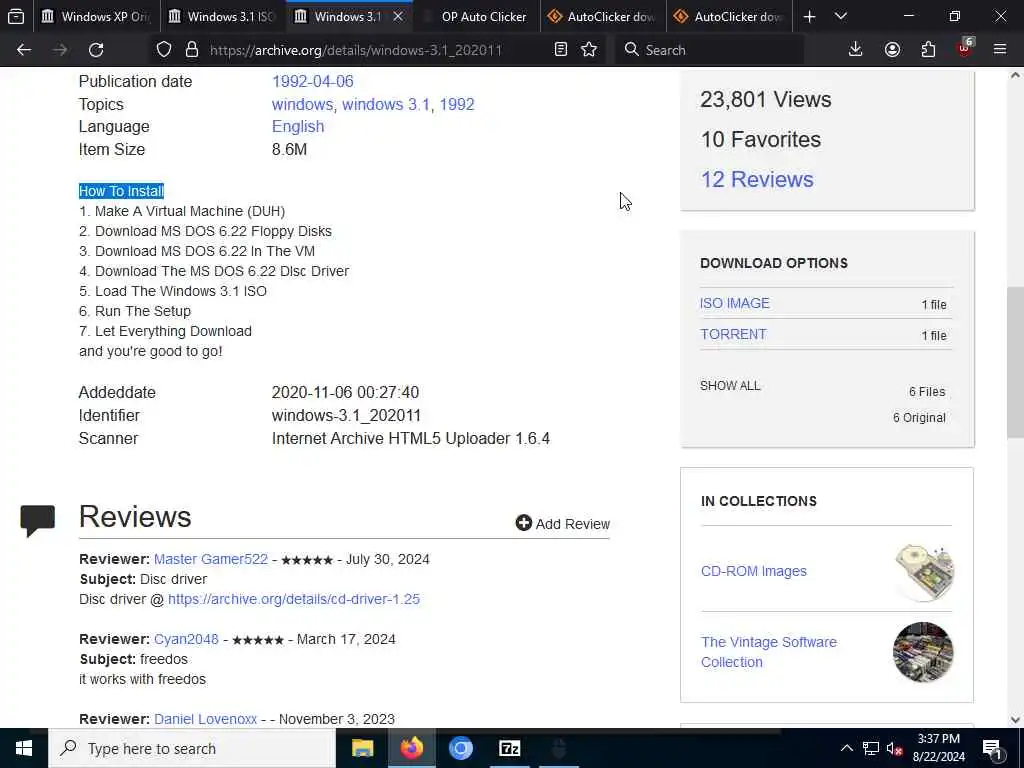Screen dimensions: 1024x768
Task: Go back to the previous page
Action: pos(24,50)
